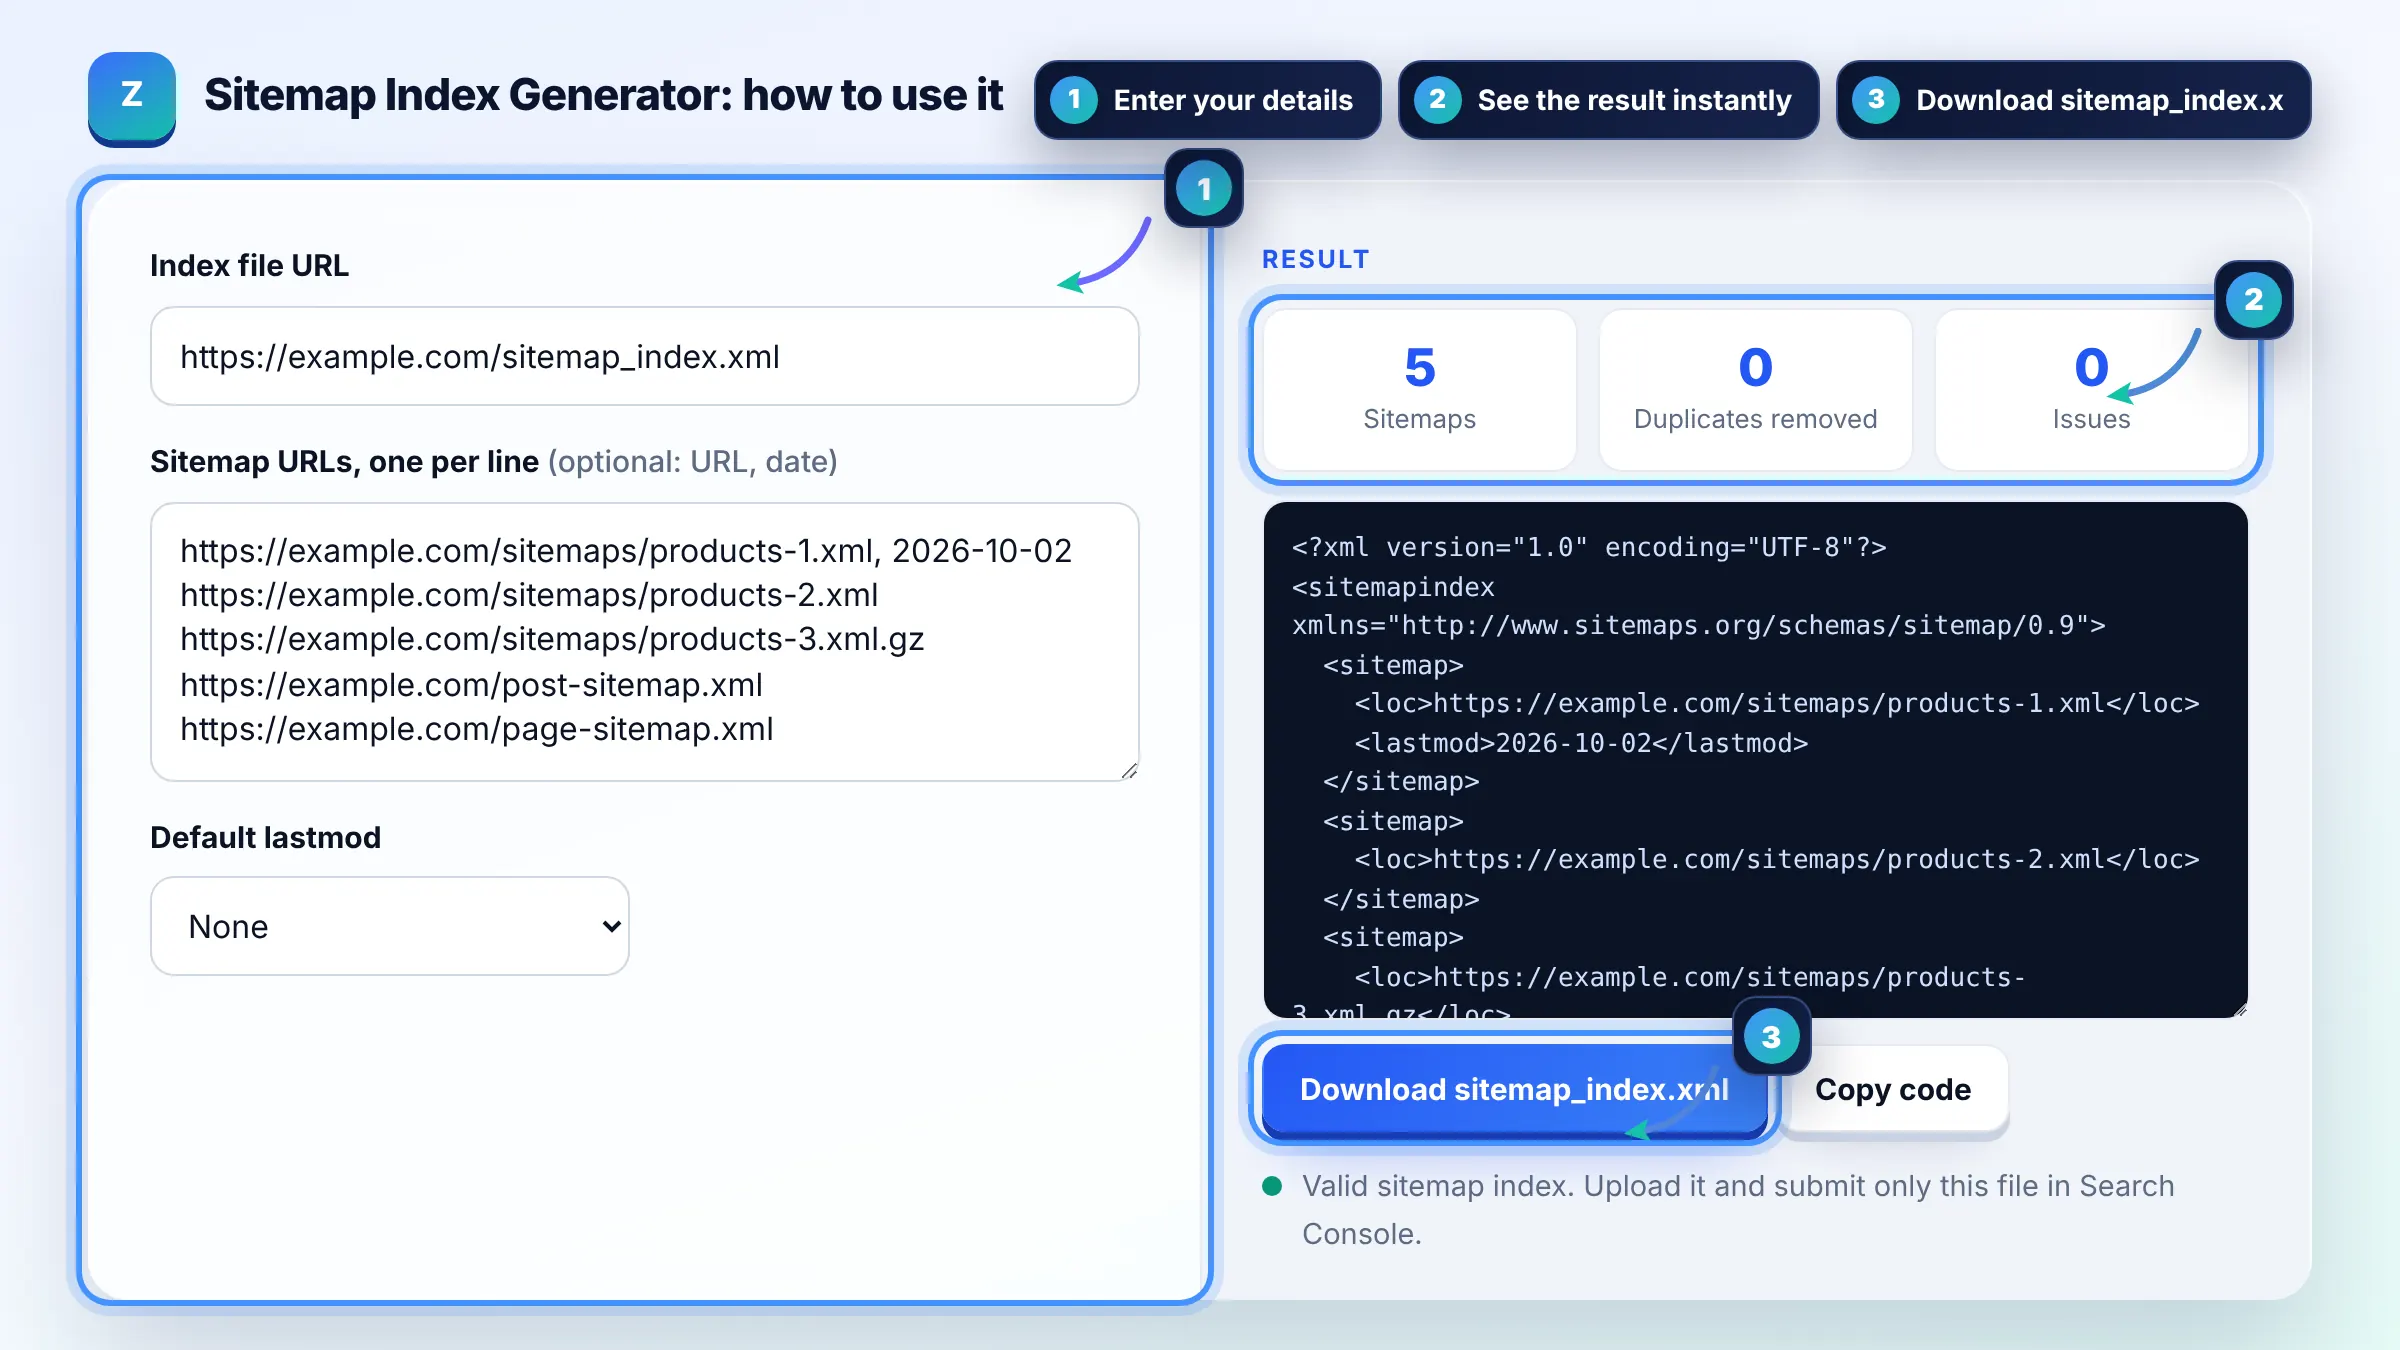2400x1350 pixels.
Task: Click the 'https://example.com/post-sitemap.xml' line in textarea
Action: [471, 684]
